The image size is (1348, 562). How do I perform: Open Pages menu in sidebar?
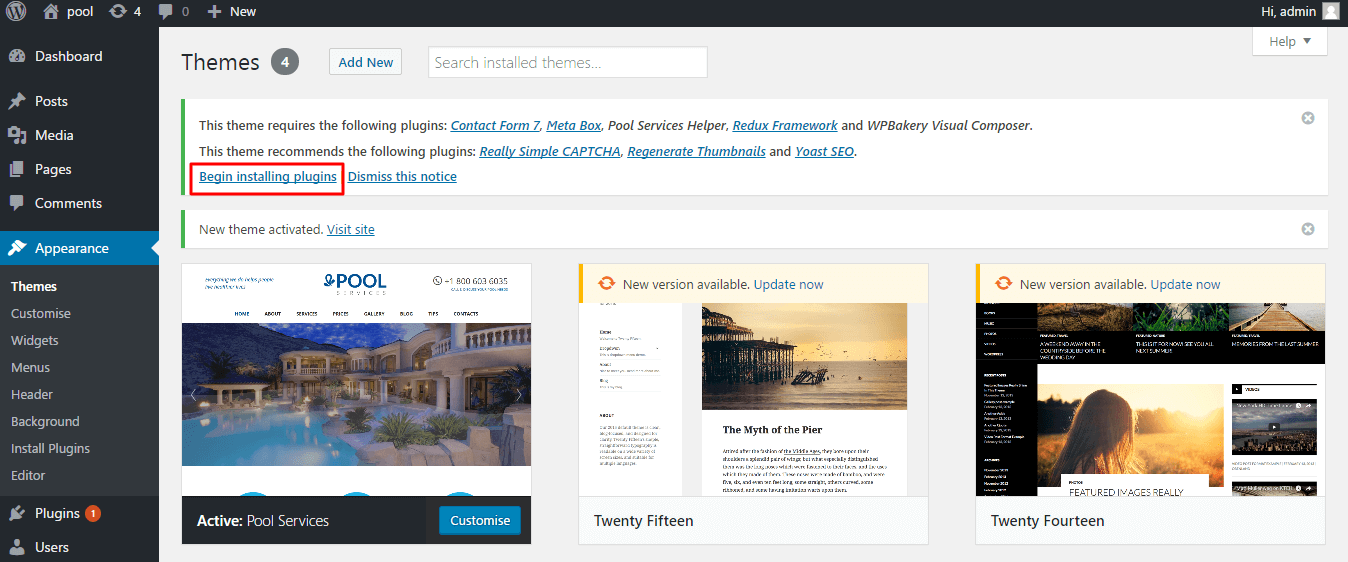tap(79, 169)
